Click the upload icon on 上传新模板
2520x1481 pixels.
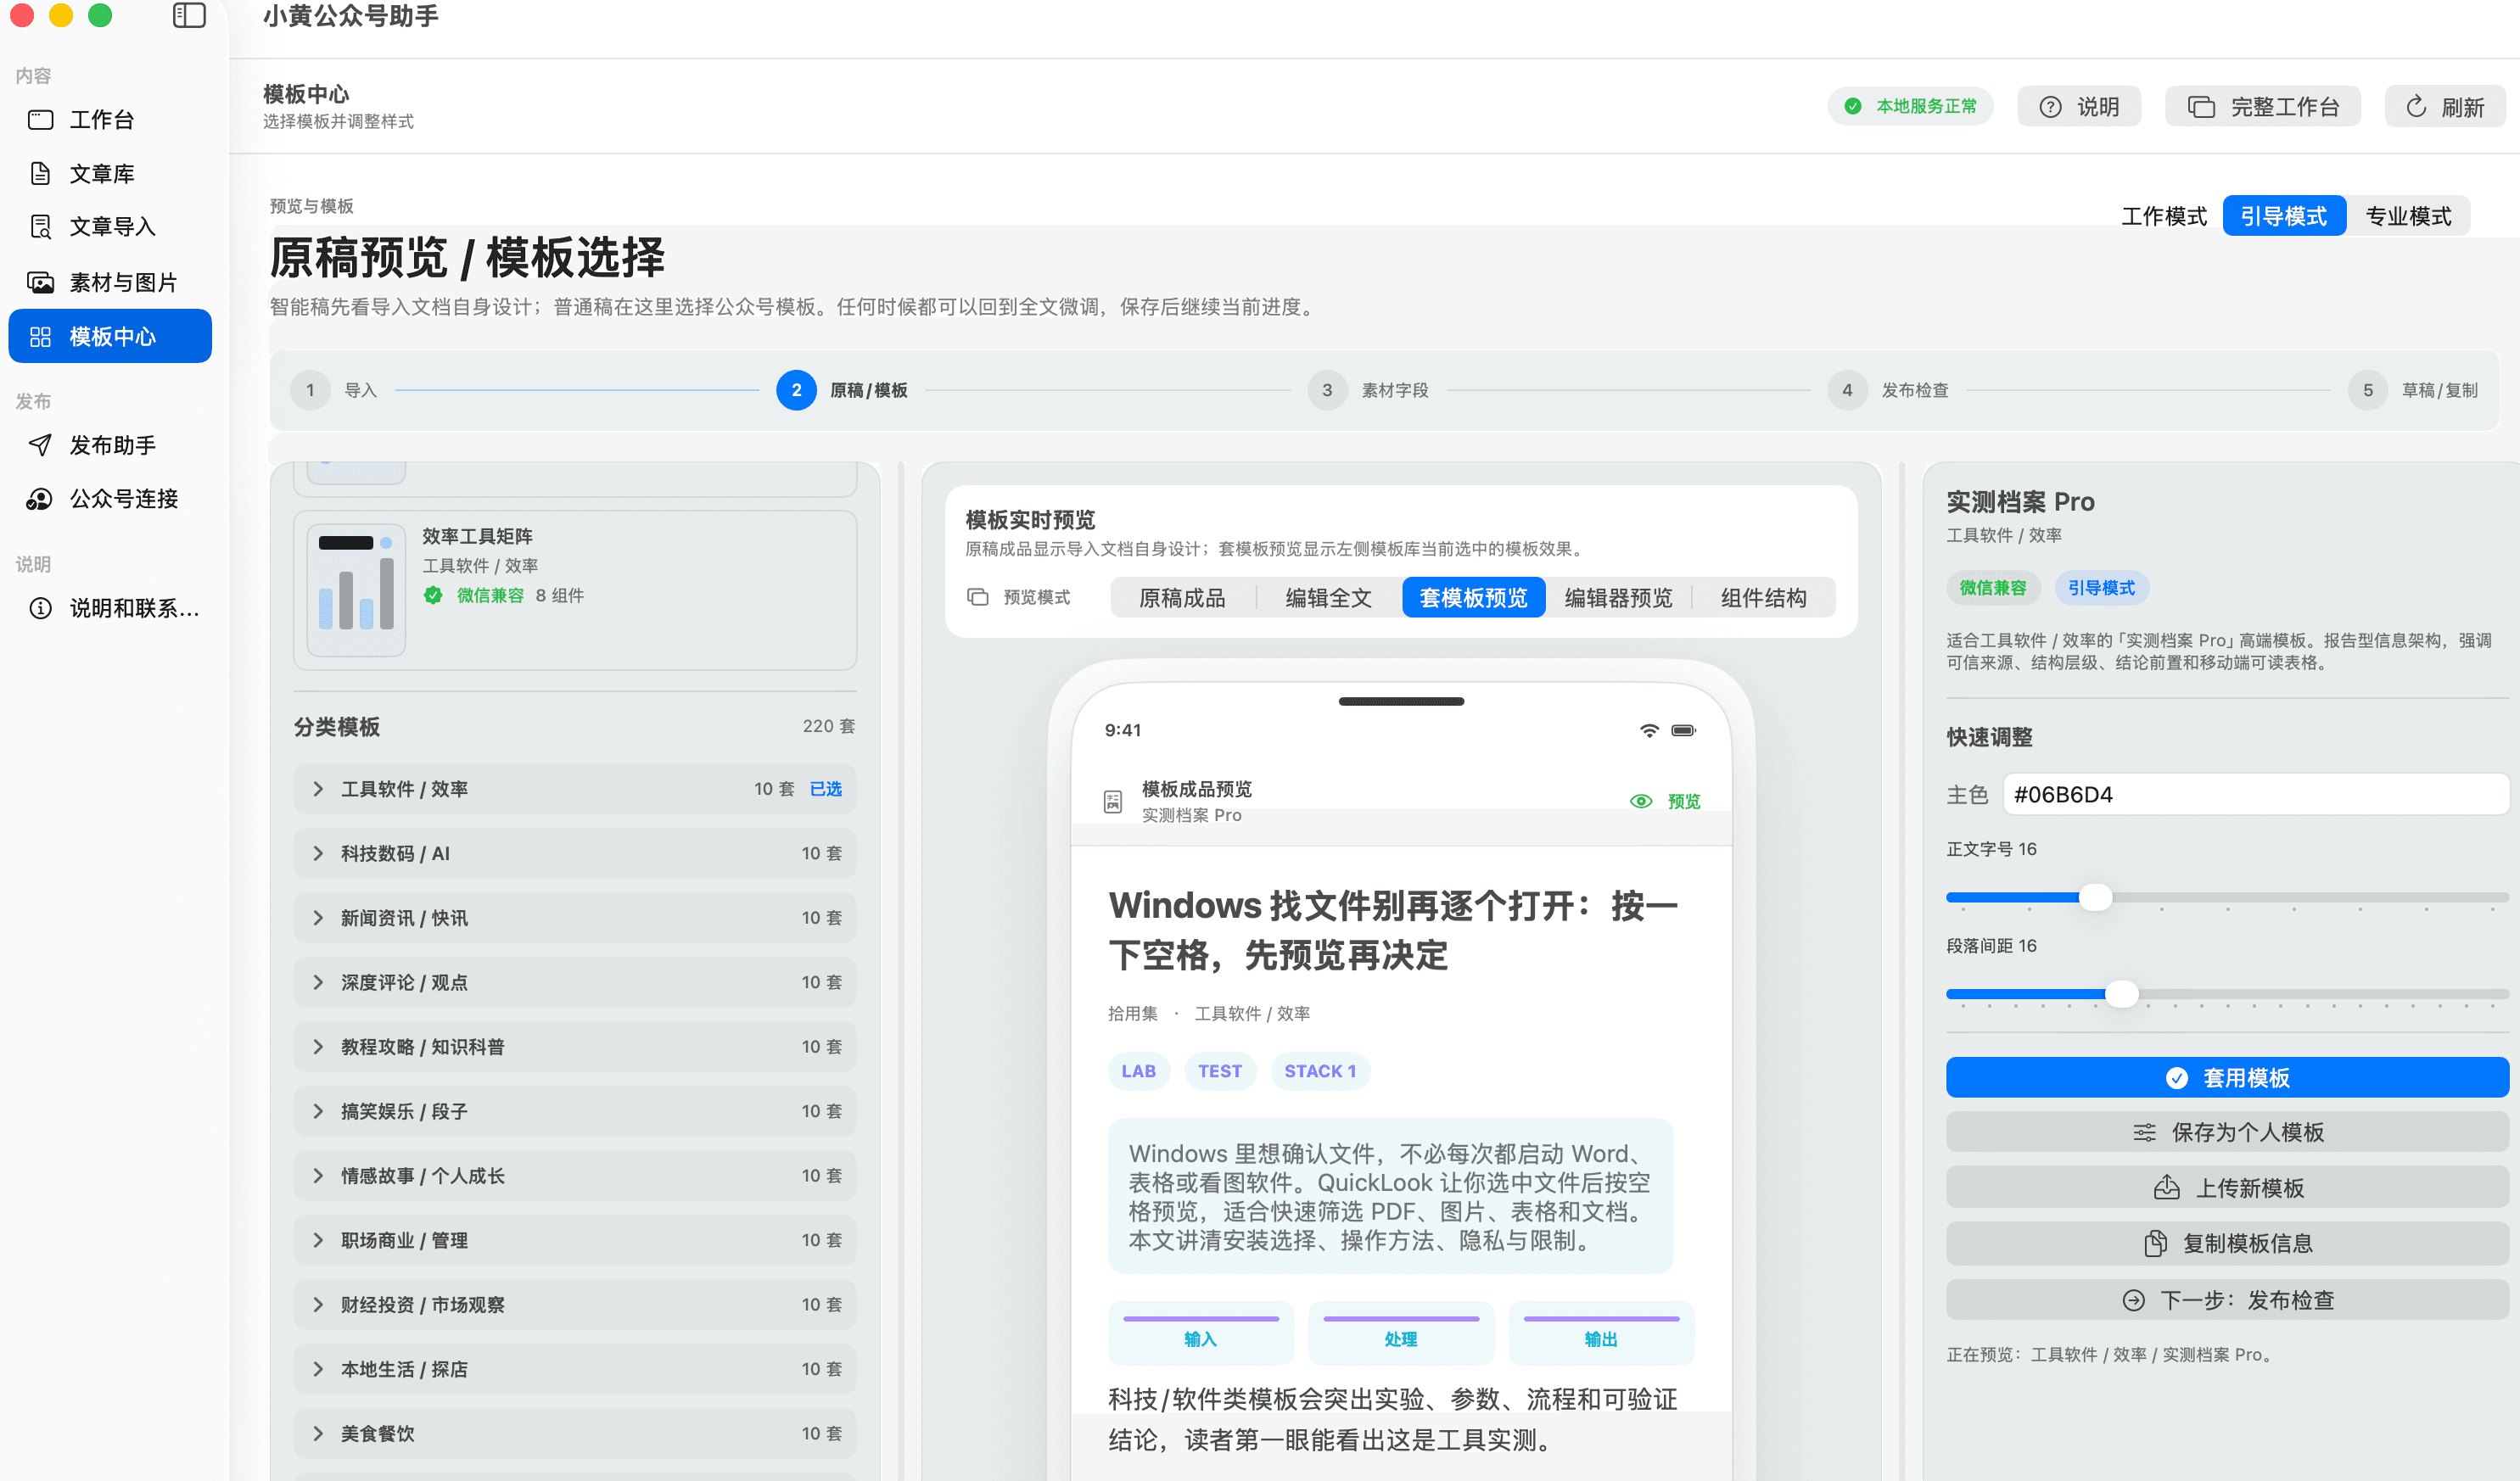pos(2166,1187)
